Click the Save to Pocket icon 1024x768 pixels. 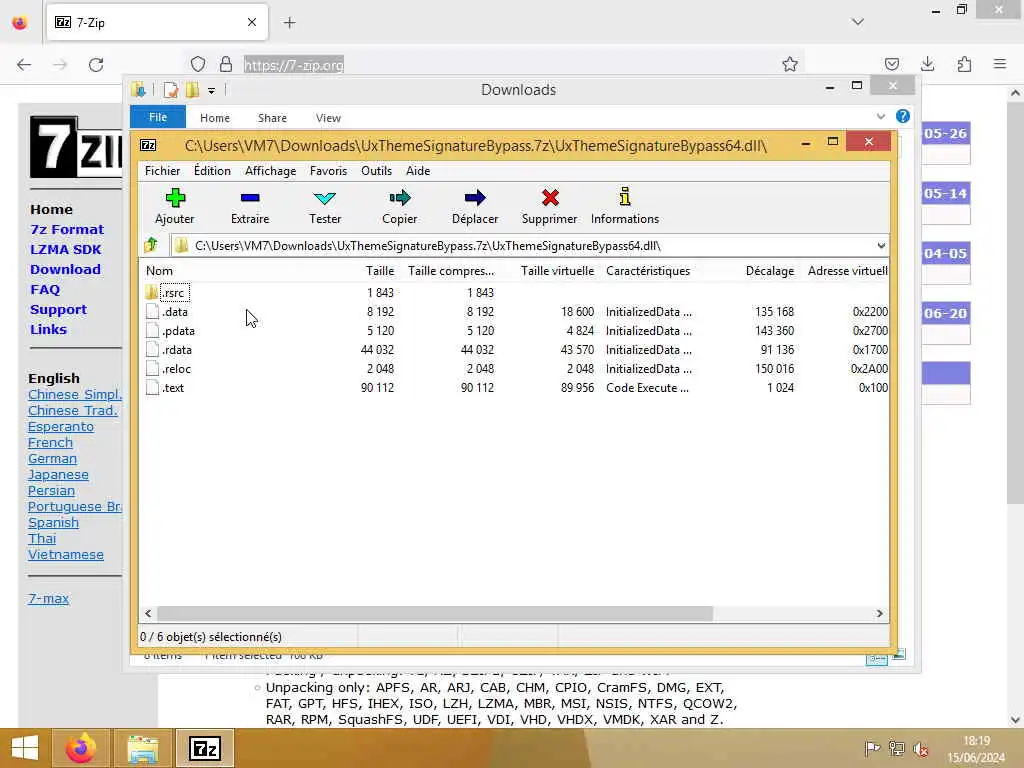(891, 64)
